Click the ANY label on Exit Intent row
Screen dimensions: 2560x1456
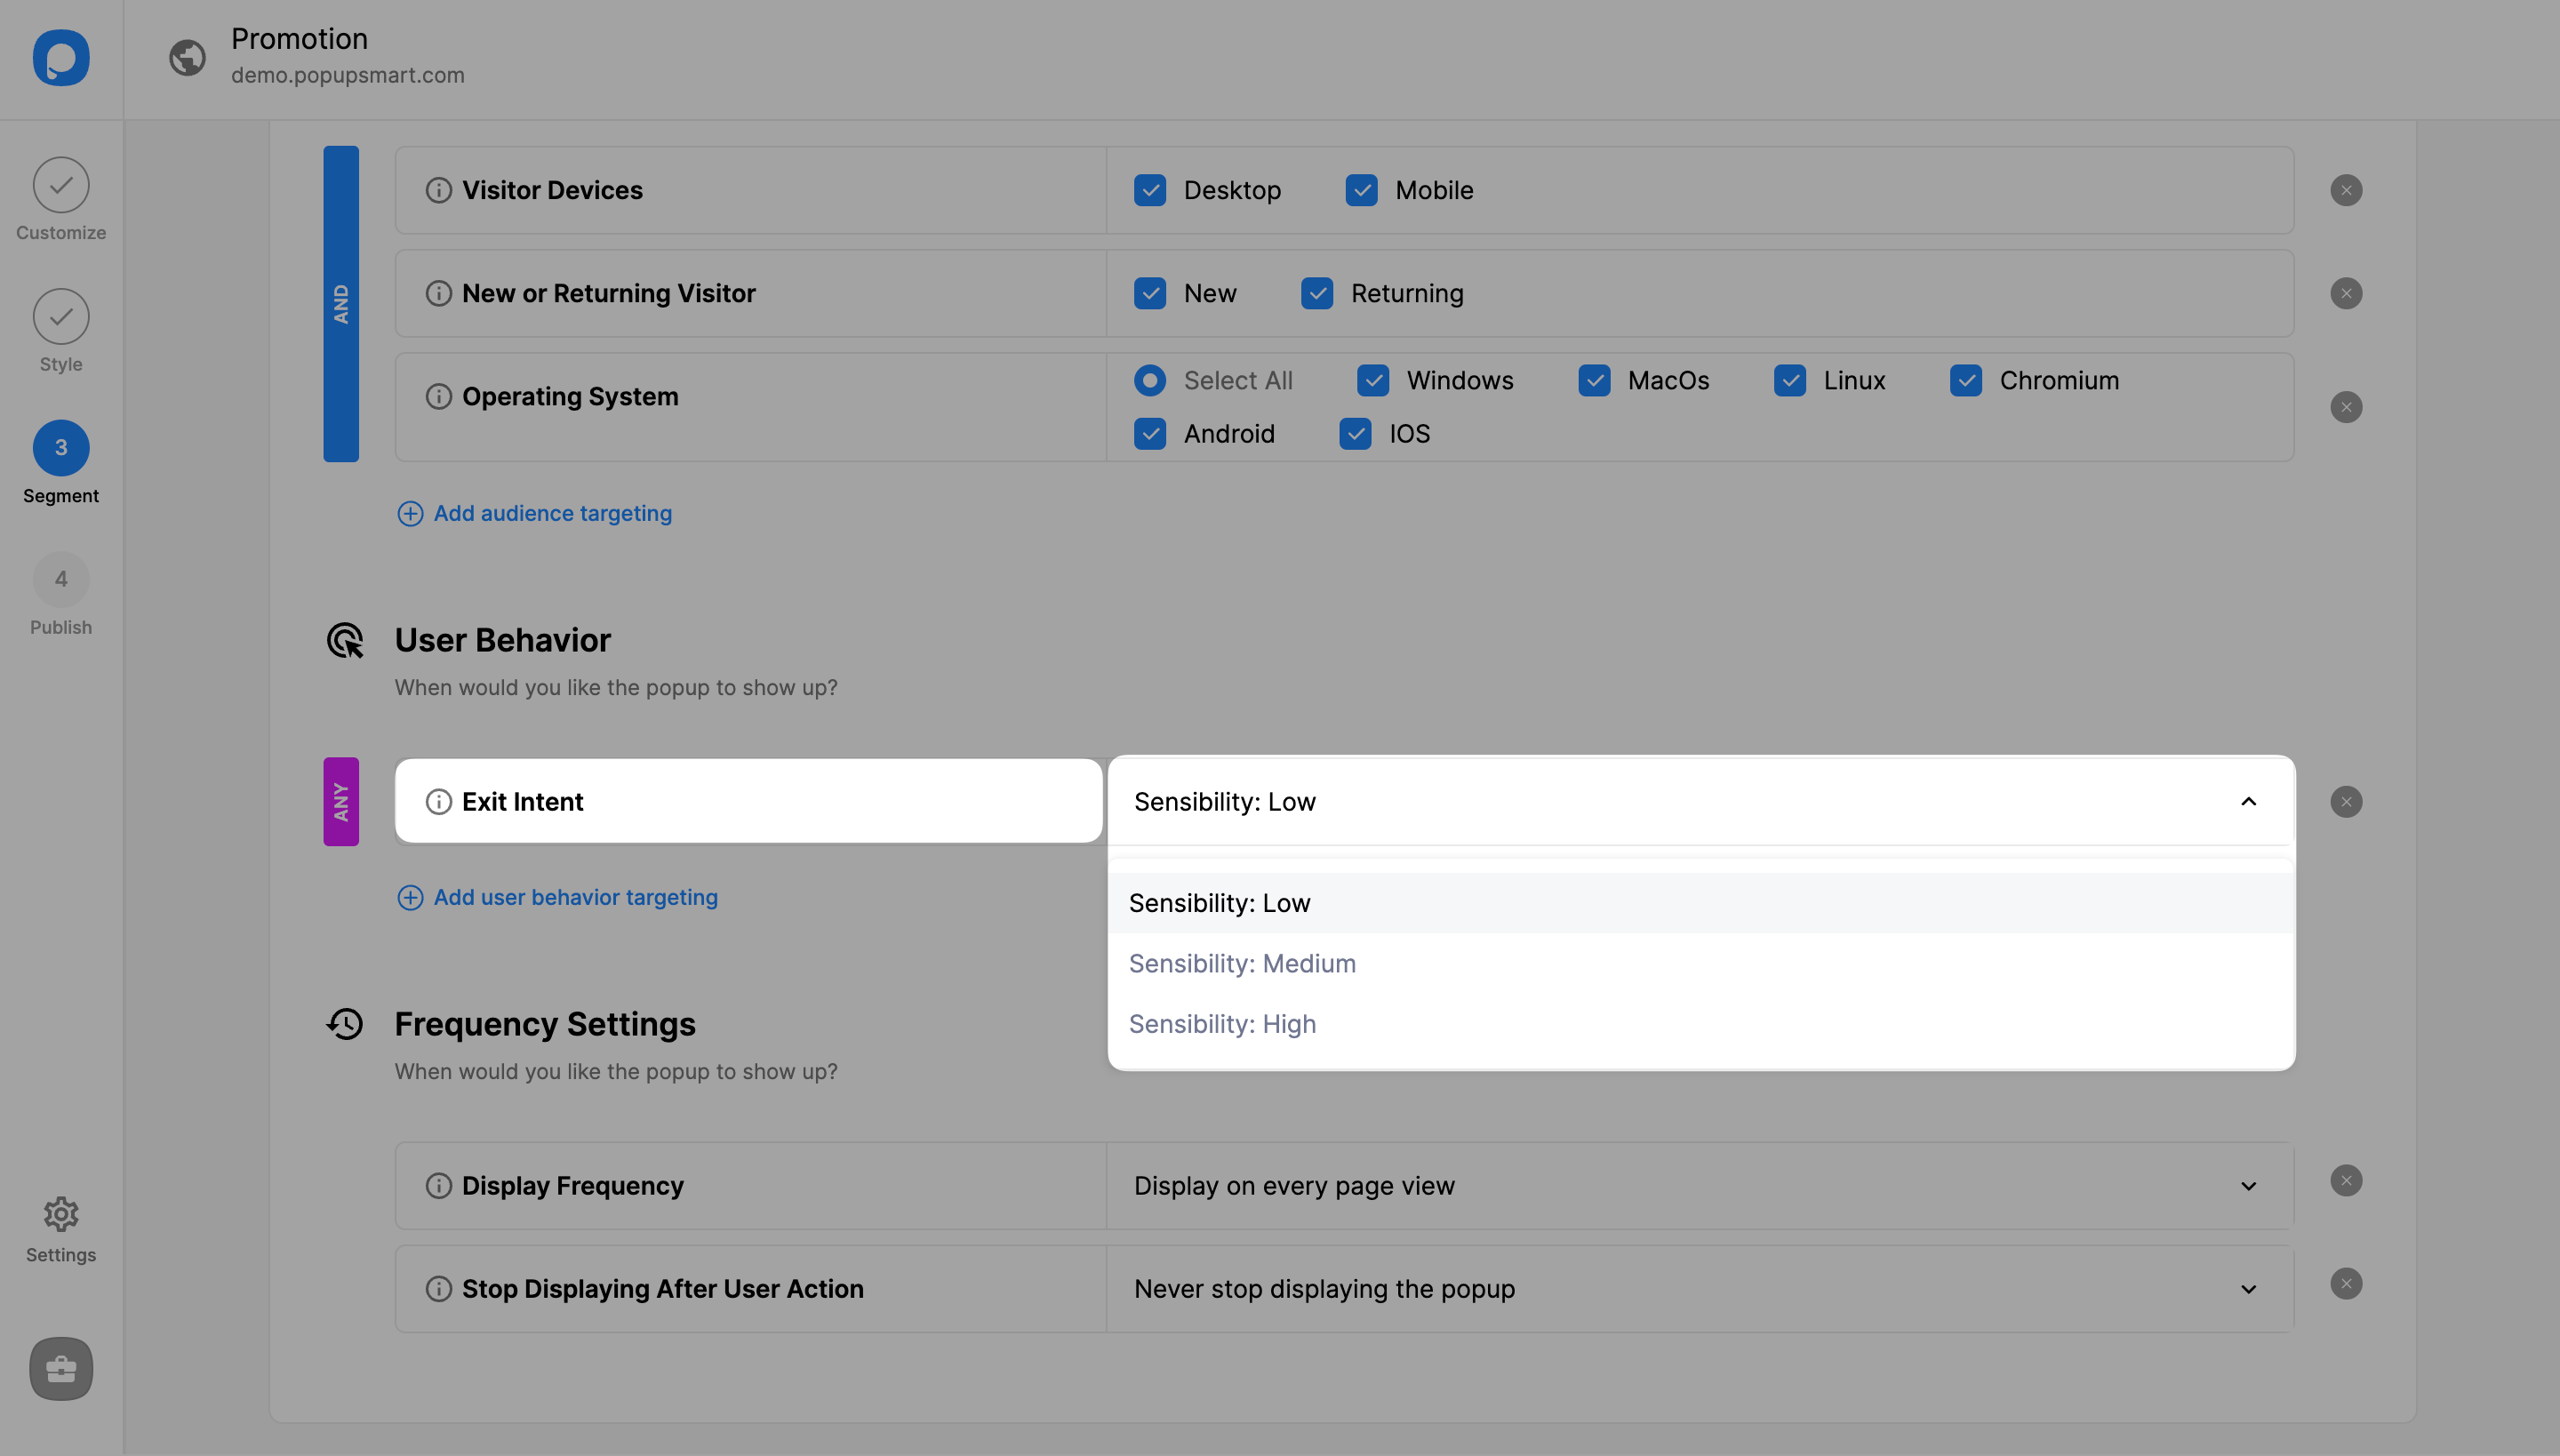[x=340, y=802]
